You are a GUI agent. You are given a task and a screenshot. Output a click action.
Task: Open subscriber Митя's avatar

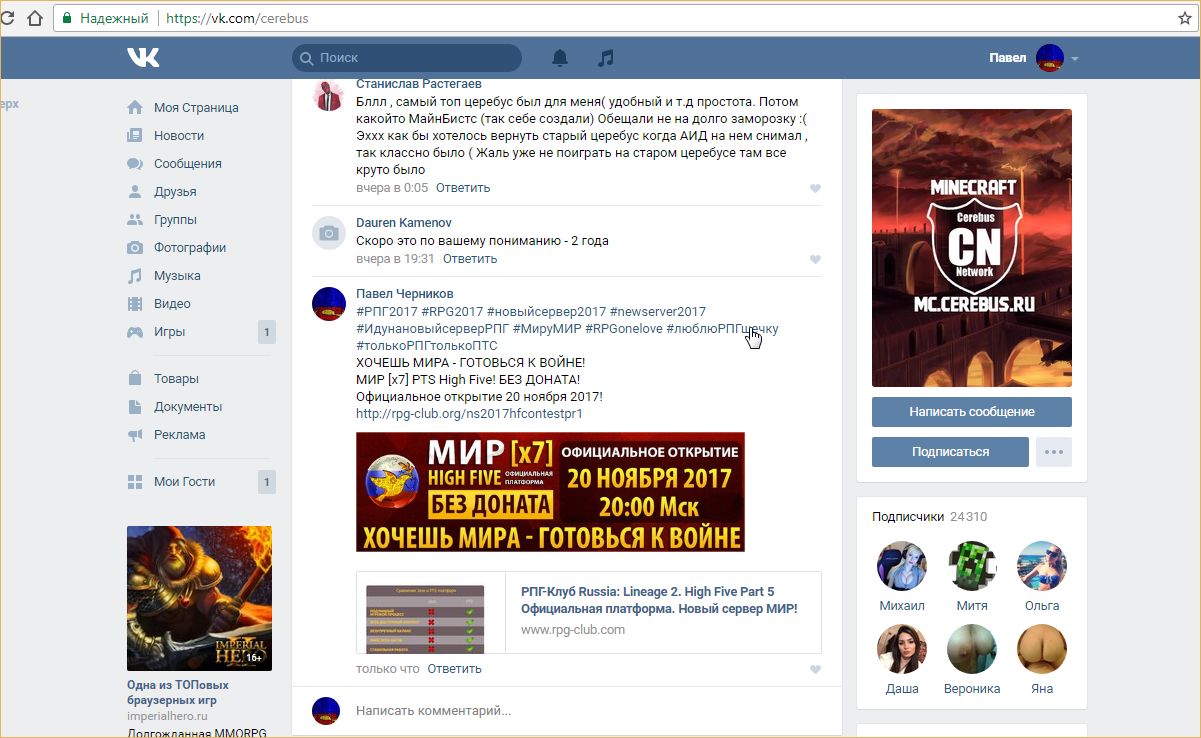(x=972, y=567)
